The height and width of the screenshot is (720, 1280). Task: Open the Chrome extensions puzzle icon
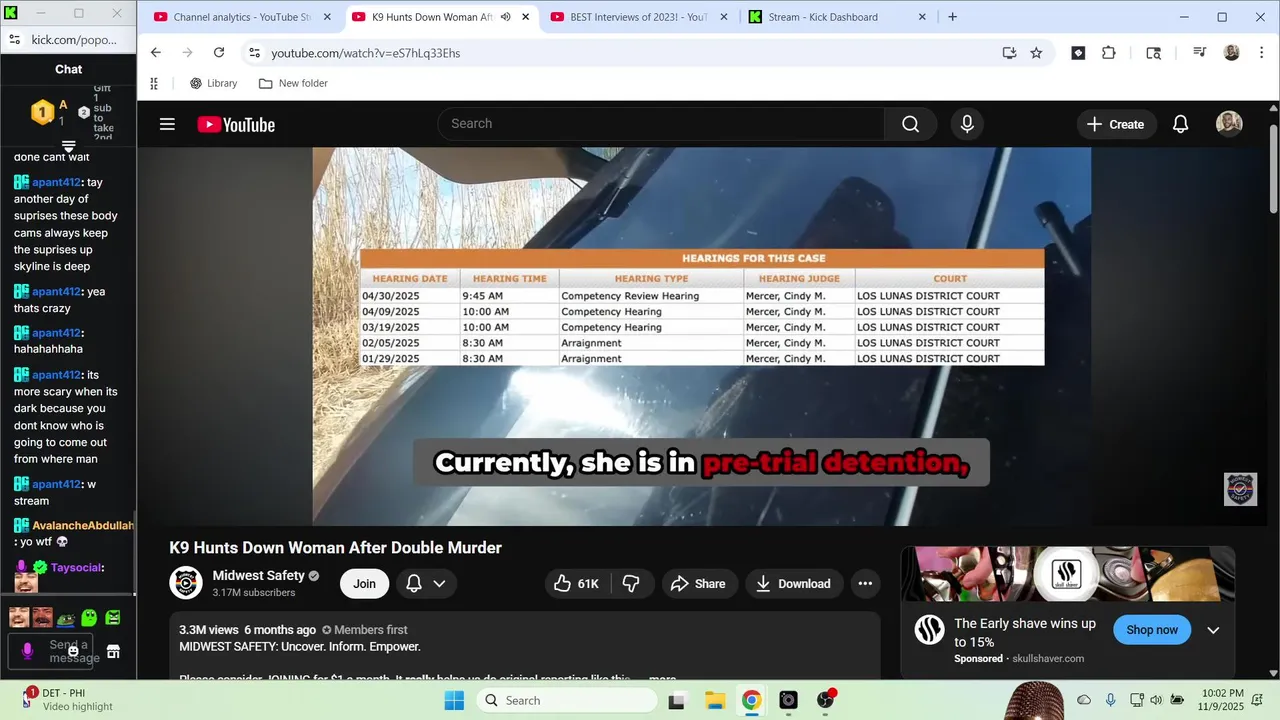[x=1108, y=53]
